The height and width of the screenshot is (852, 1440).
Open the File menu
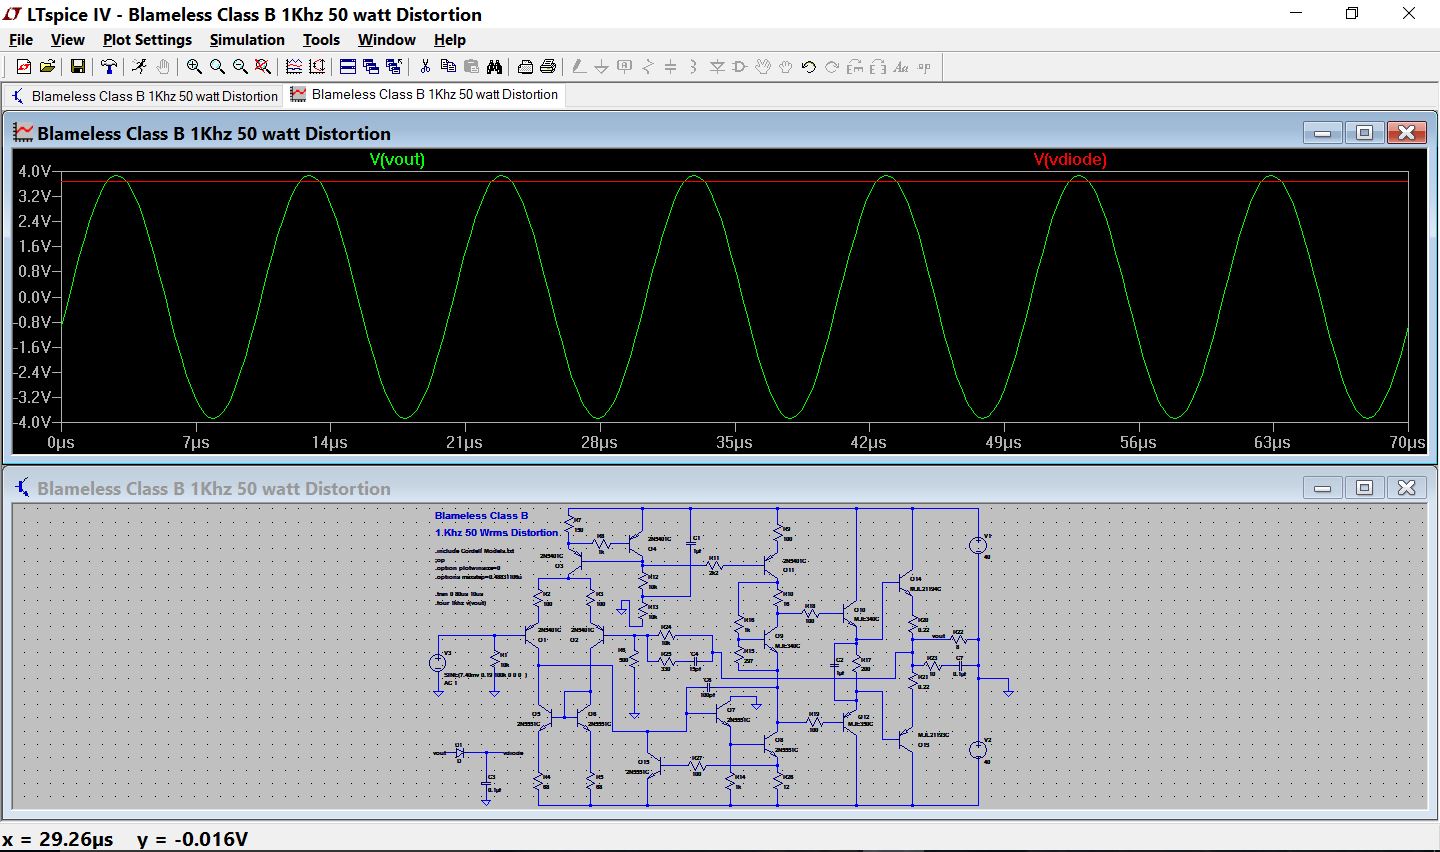pos(21,40)
